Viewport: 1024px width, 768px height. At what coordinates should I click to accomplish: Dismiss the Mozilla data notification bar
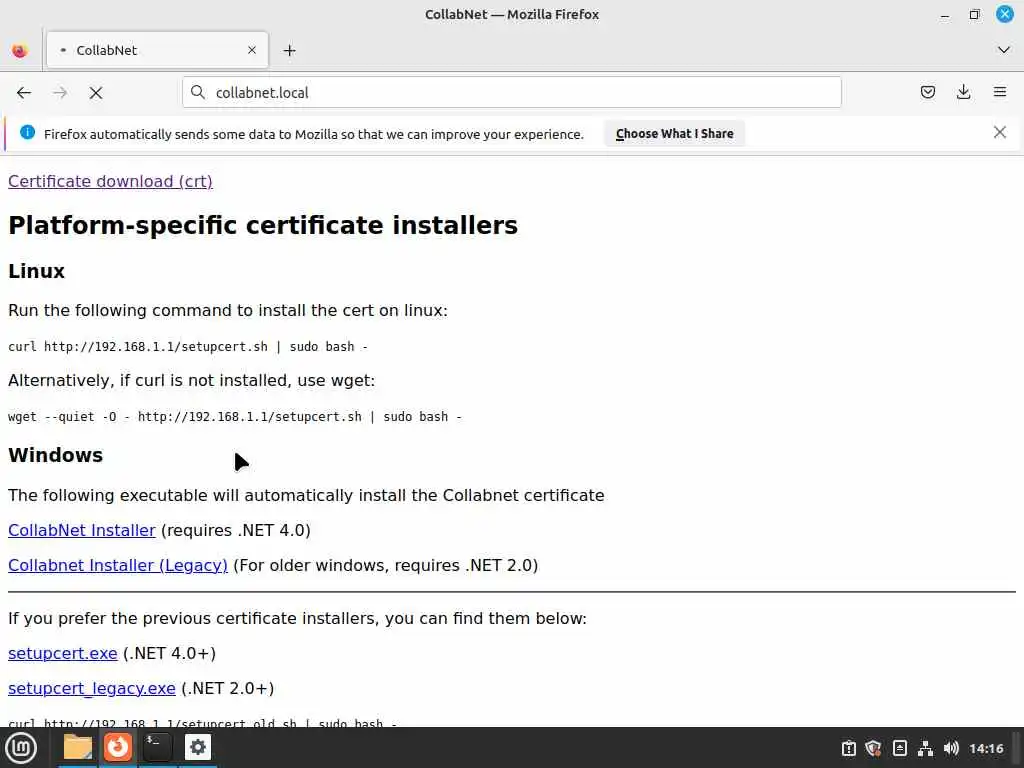[x=999, y=133]
